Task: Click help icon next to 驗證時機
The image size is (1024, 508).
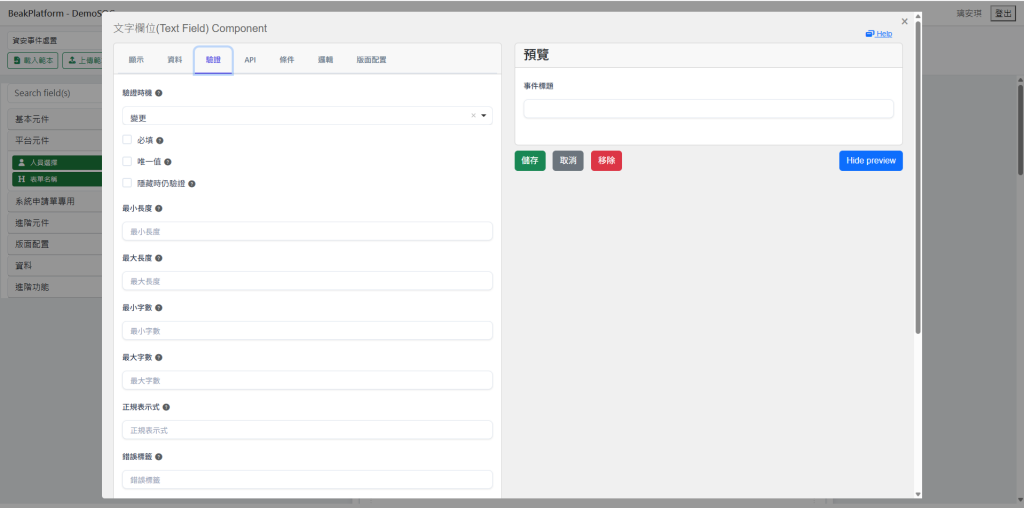Action: pyautogui.click(x=159, y=93)
